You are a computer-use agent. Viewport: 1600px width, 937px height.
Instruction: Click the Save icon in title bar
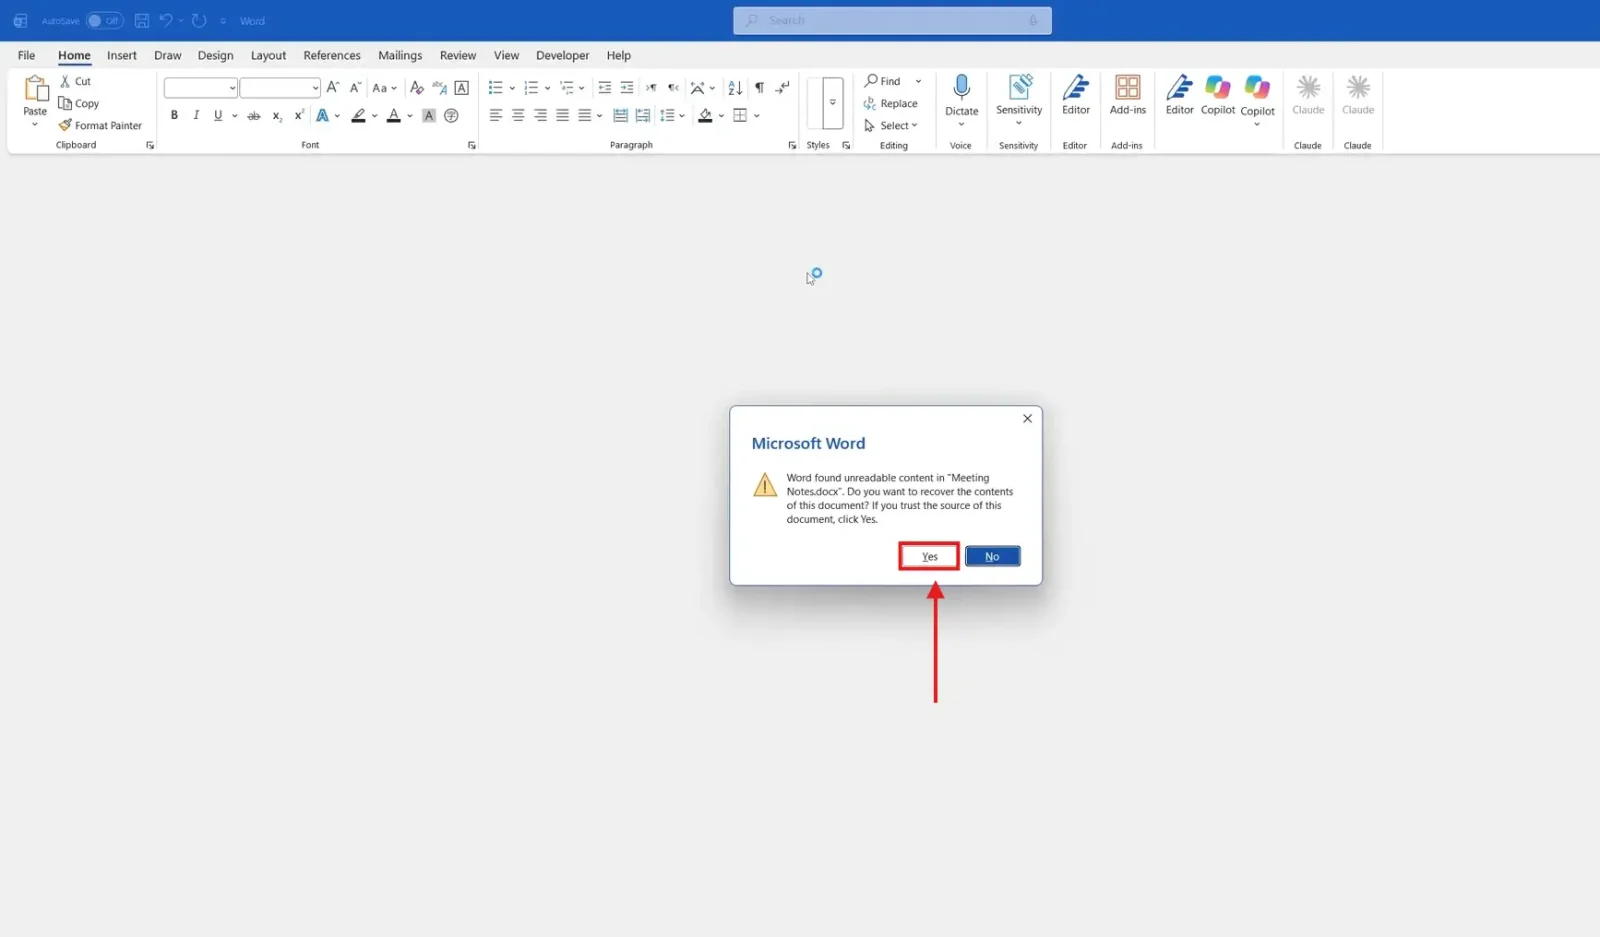[x=142, y=20]
